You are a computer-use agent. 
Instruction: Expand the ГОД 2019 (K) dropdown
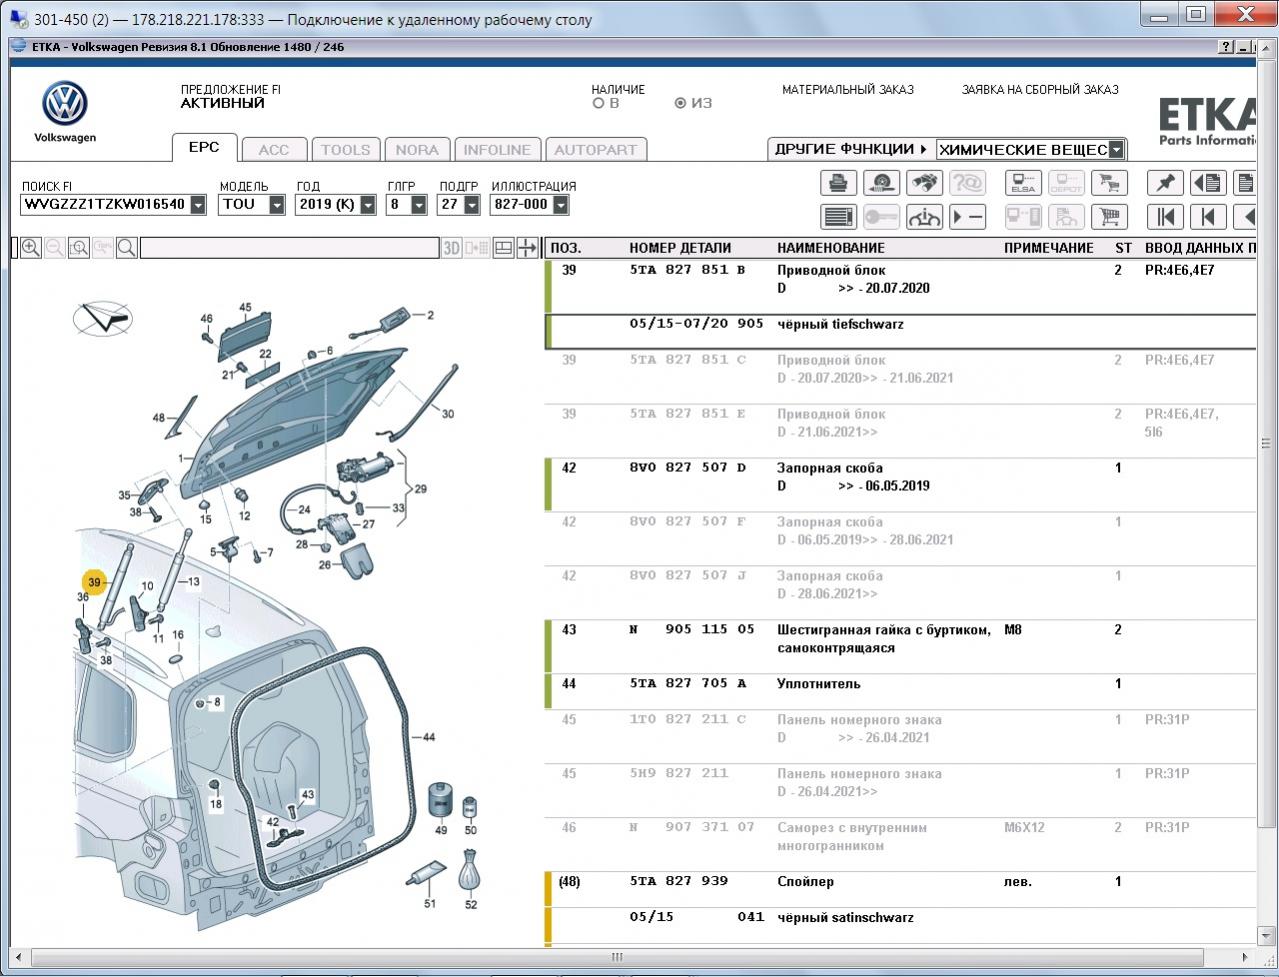(x=368, y=205)
